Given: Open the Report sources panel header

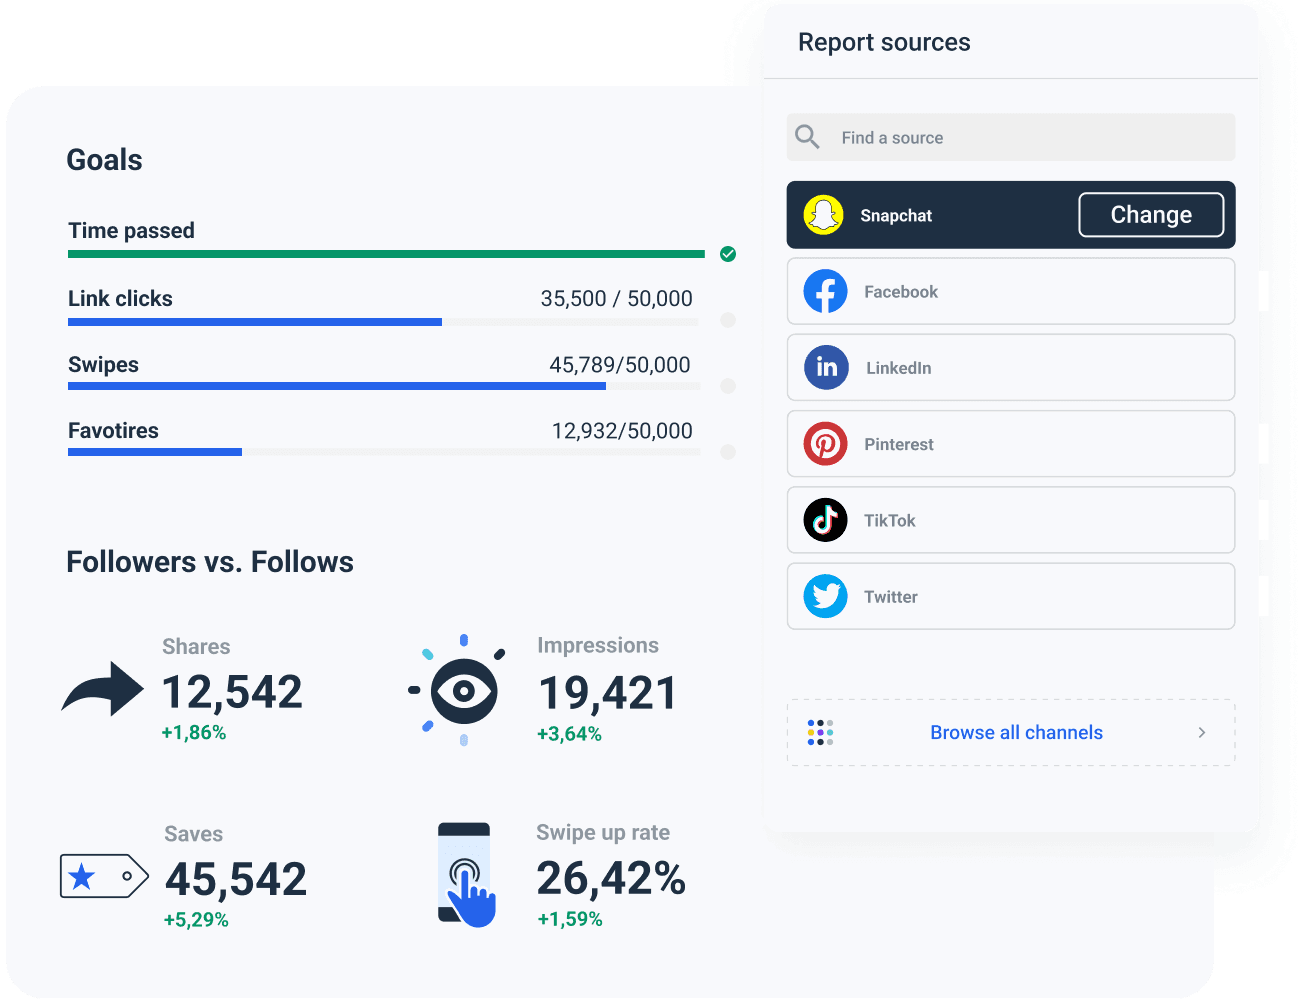Looking at the screenshot, I should coord(884,42).
